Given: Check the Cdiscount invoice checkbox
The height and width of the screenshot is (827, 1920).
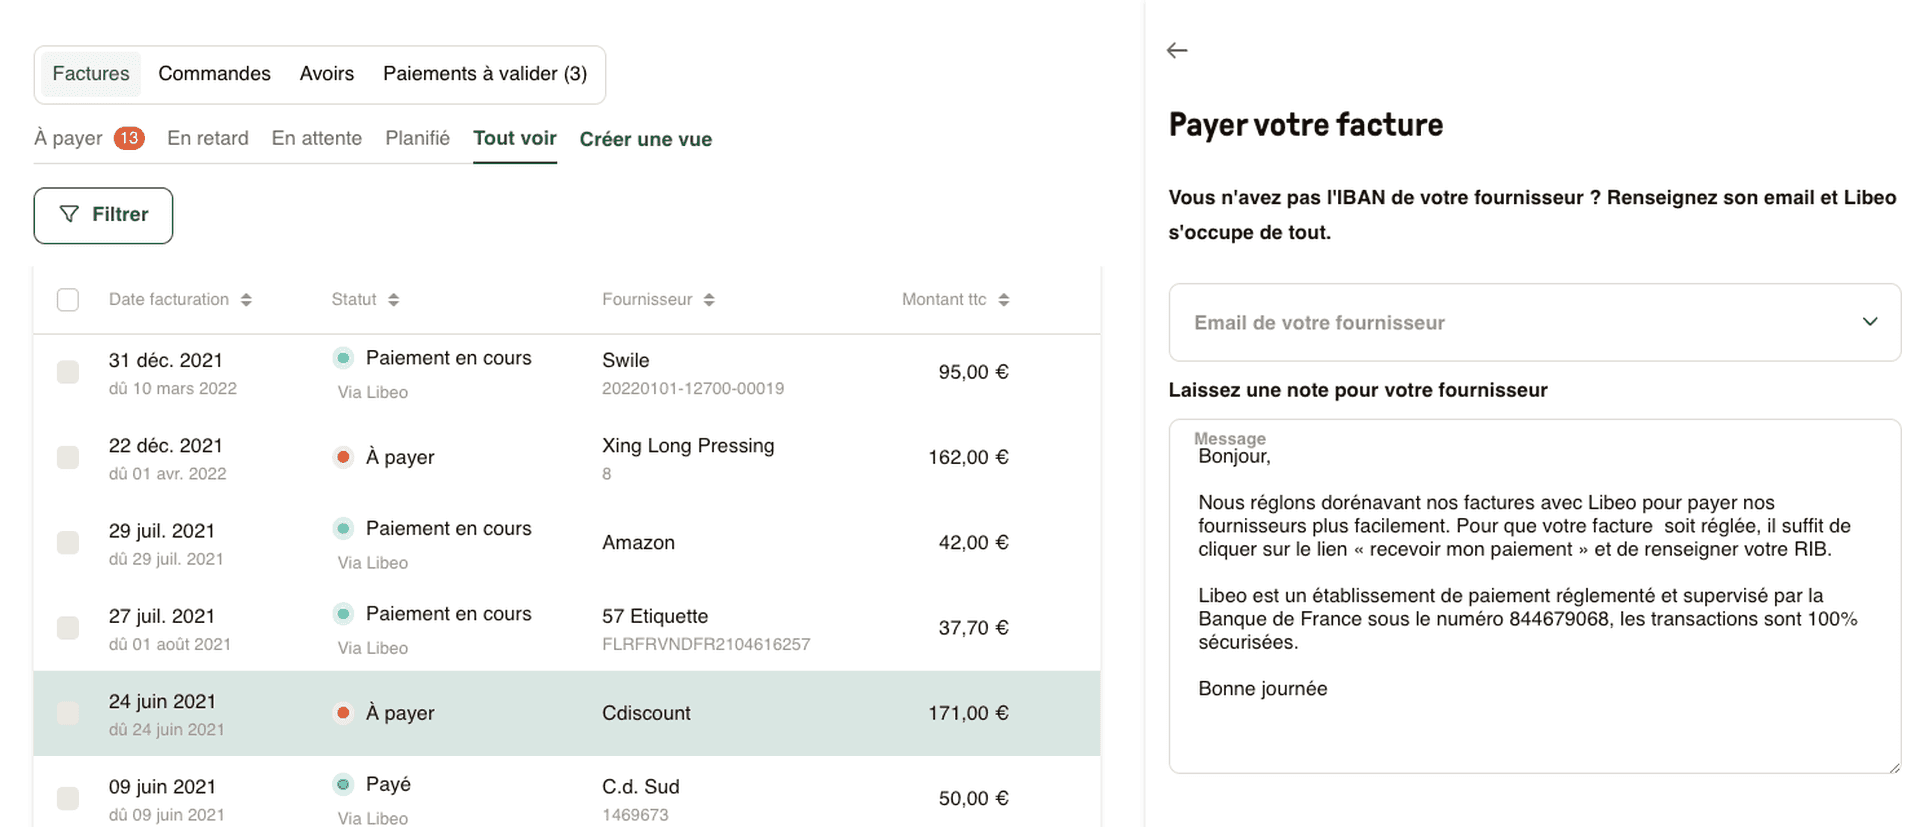Looking at the screenshot, I should (67, 713).
